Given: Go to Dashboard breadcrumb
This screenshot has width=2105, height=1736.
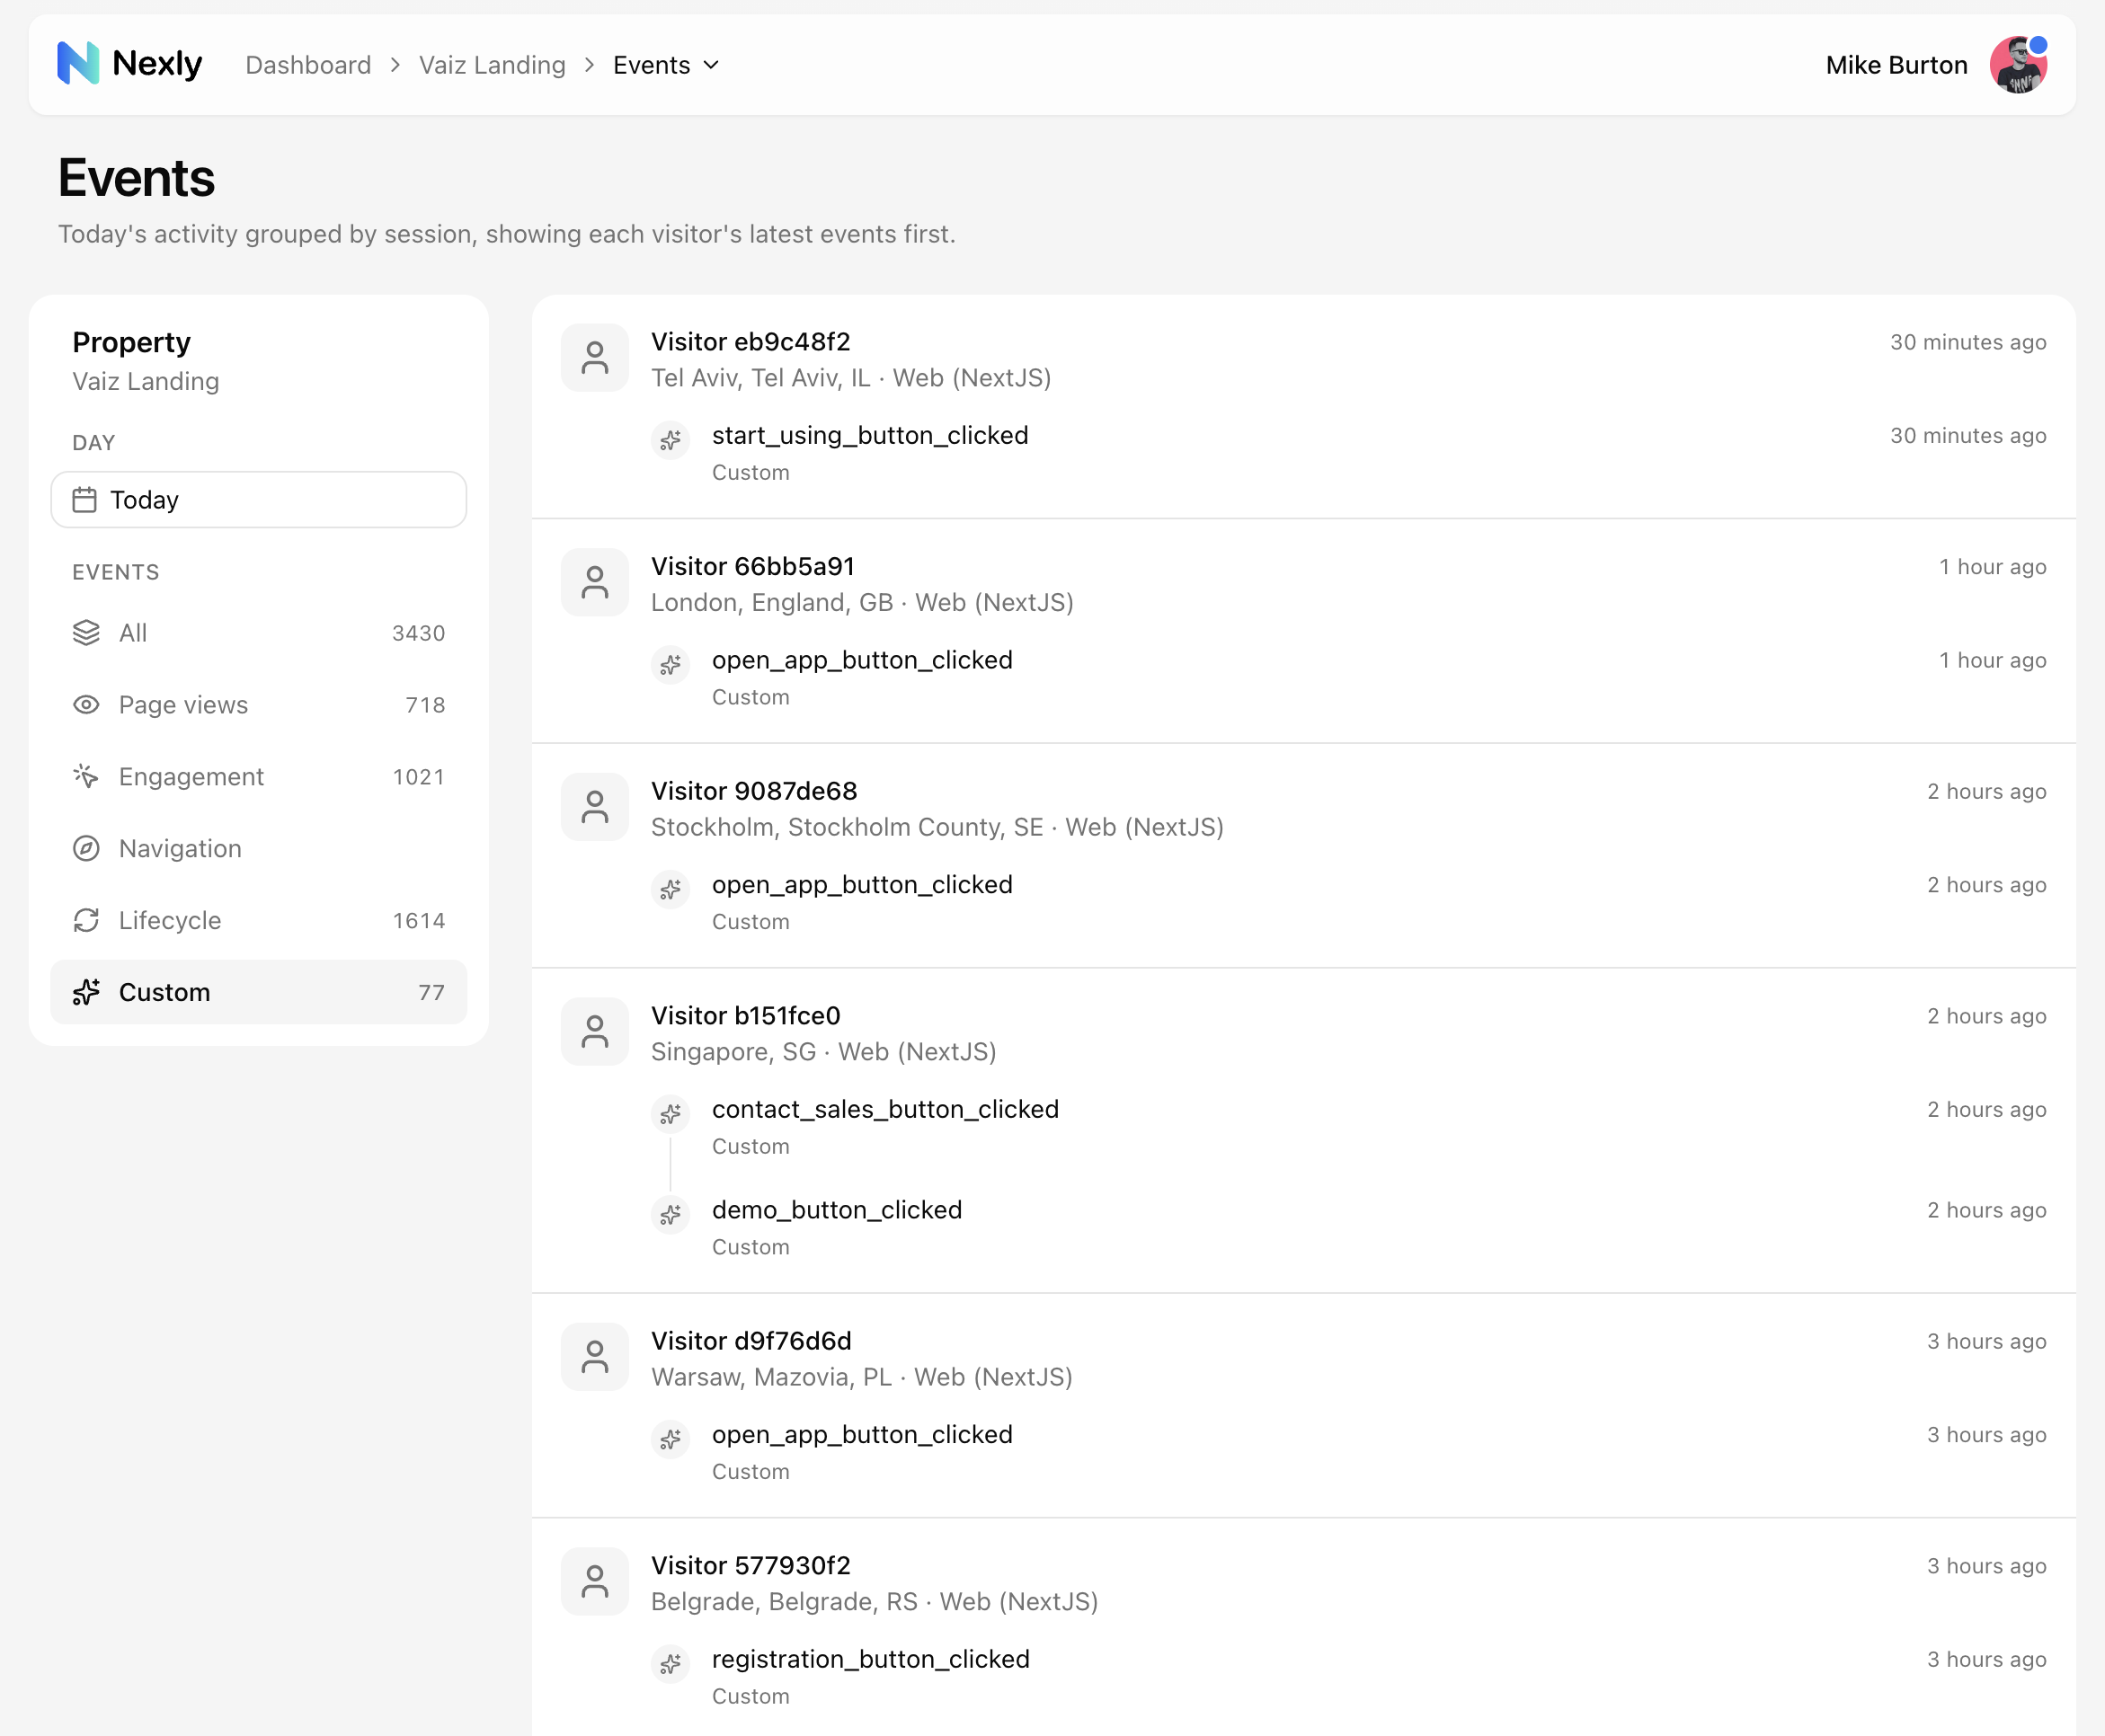Looking at the screenshot, I should [308, 65].
